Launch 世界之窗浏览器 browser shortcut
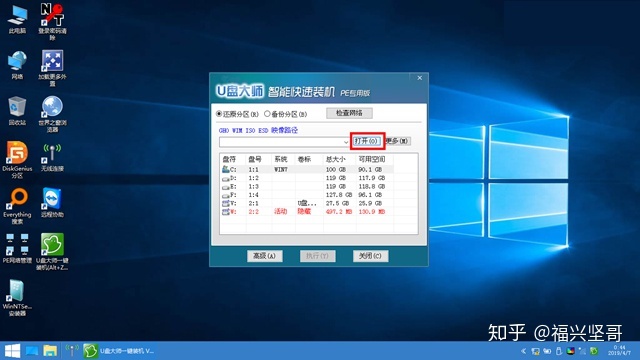The width and height of the screenshot is (640, 360). 52,114
